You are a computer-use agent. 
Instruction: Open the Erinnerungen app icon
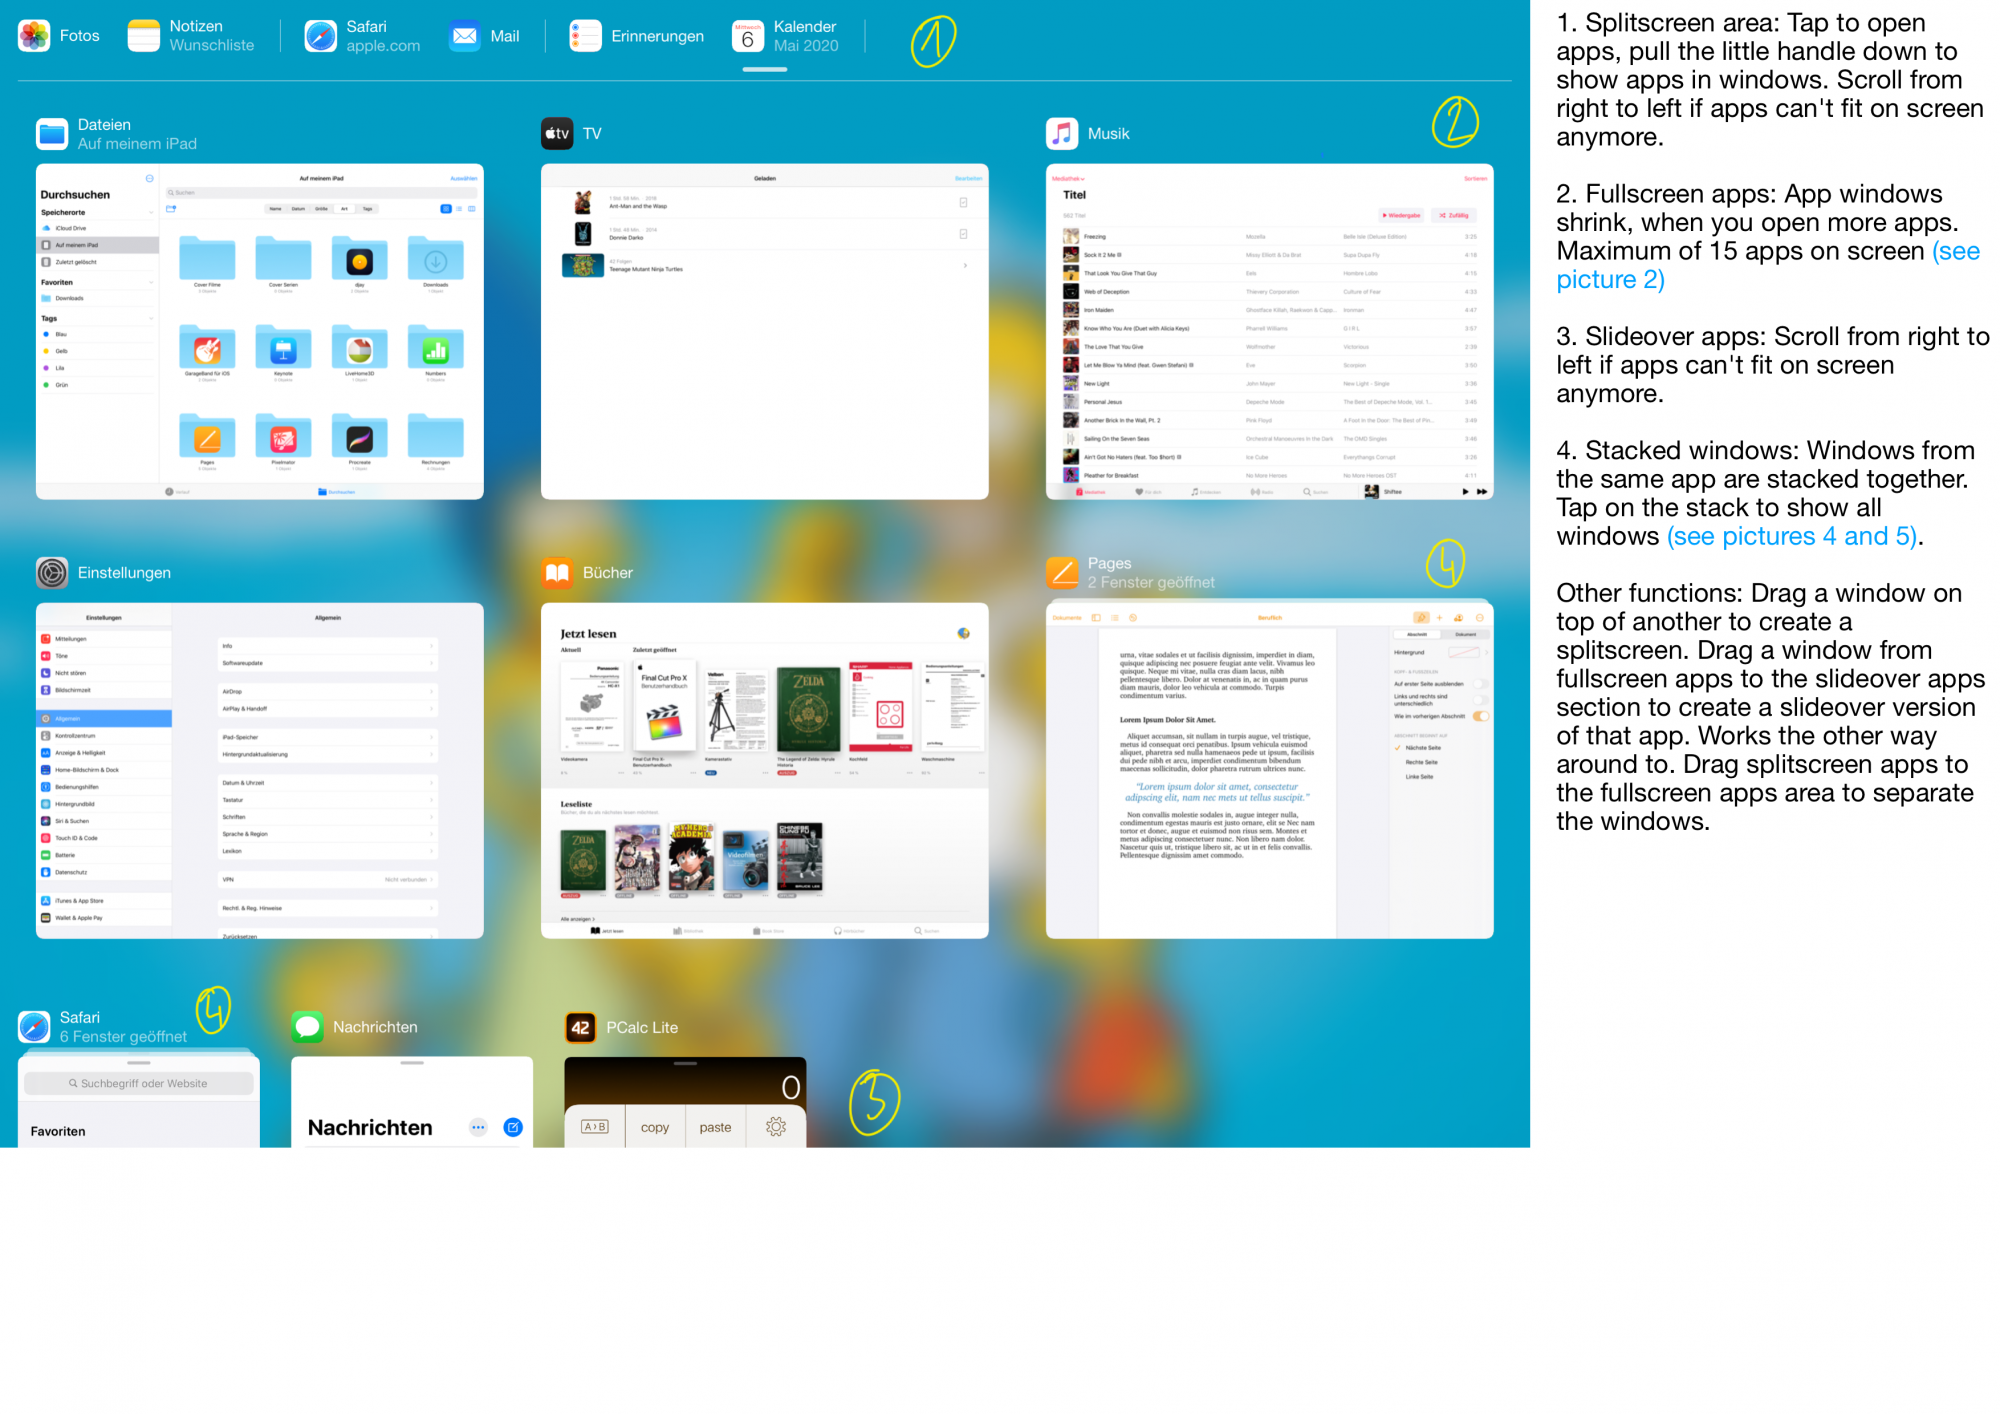(x=585, y=36)
